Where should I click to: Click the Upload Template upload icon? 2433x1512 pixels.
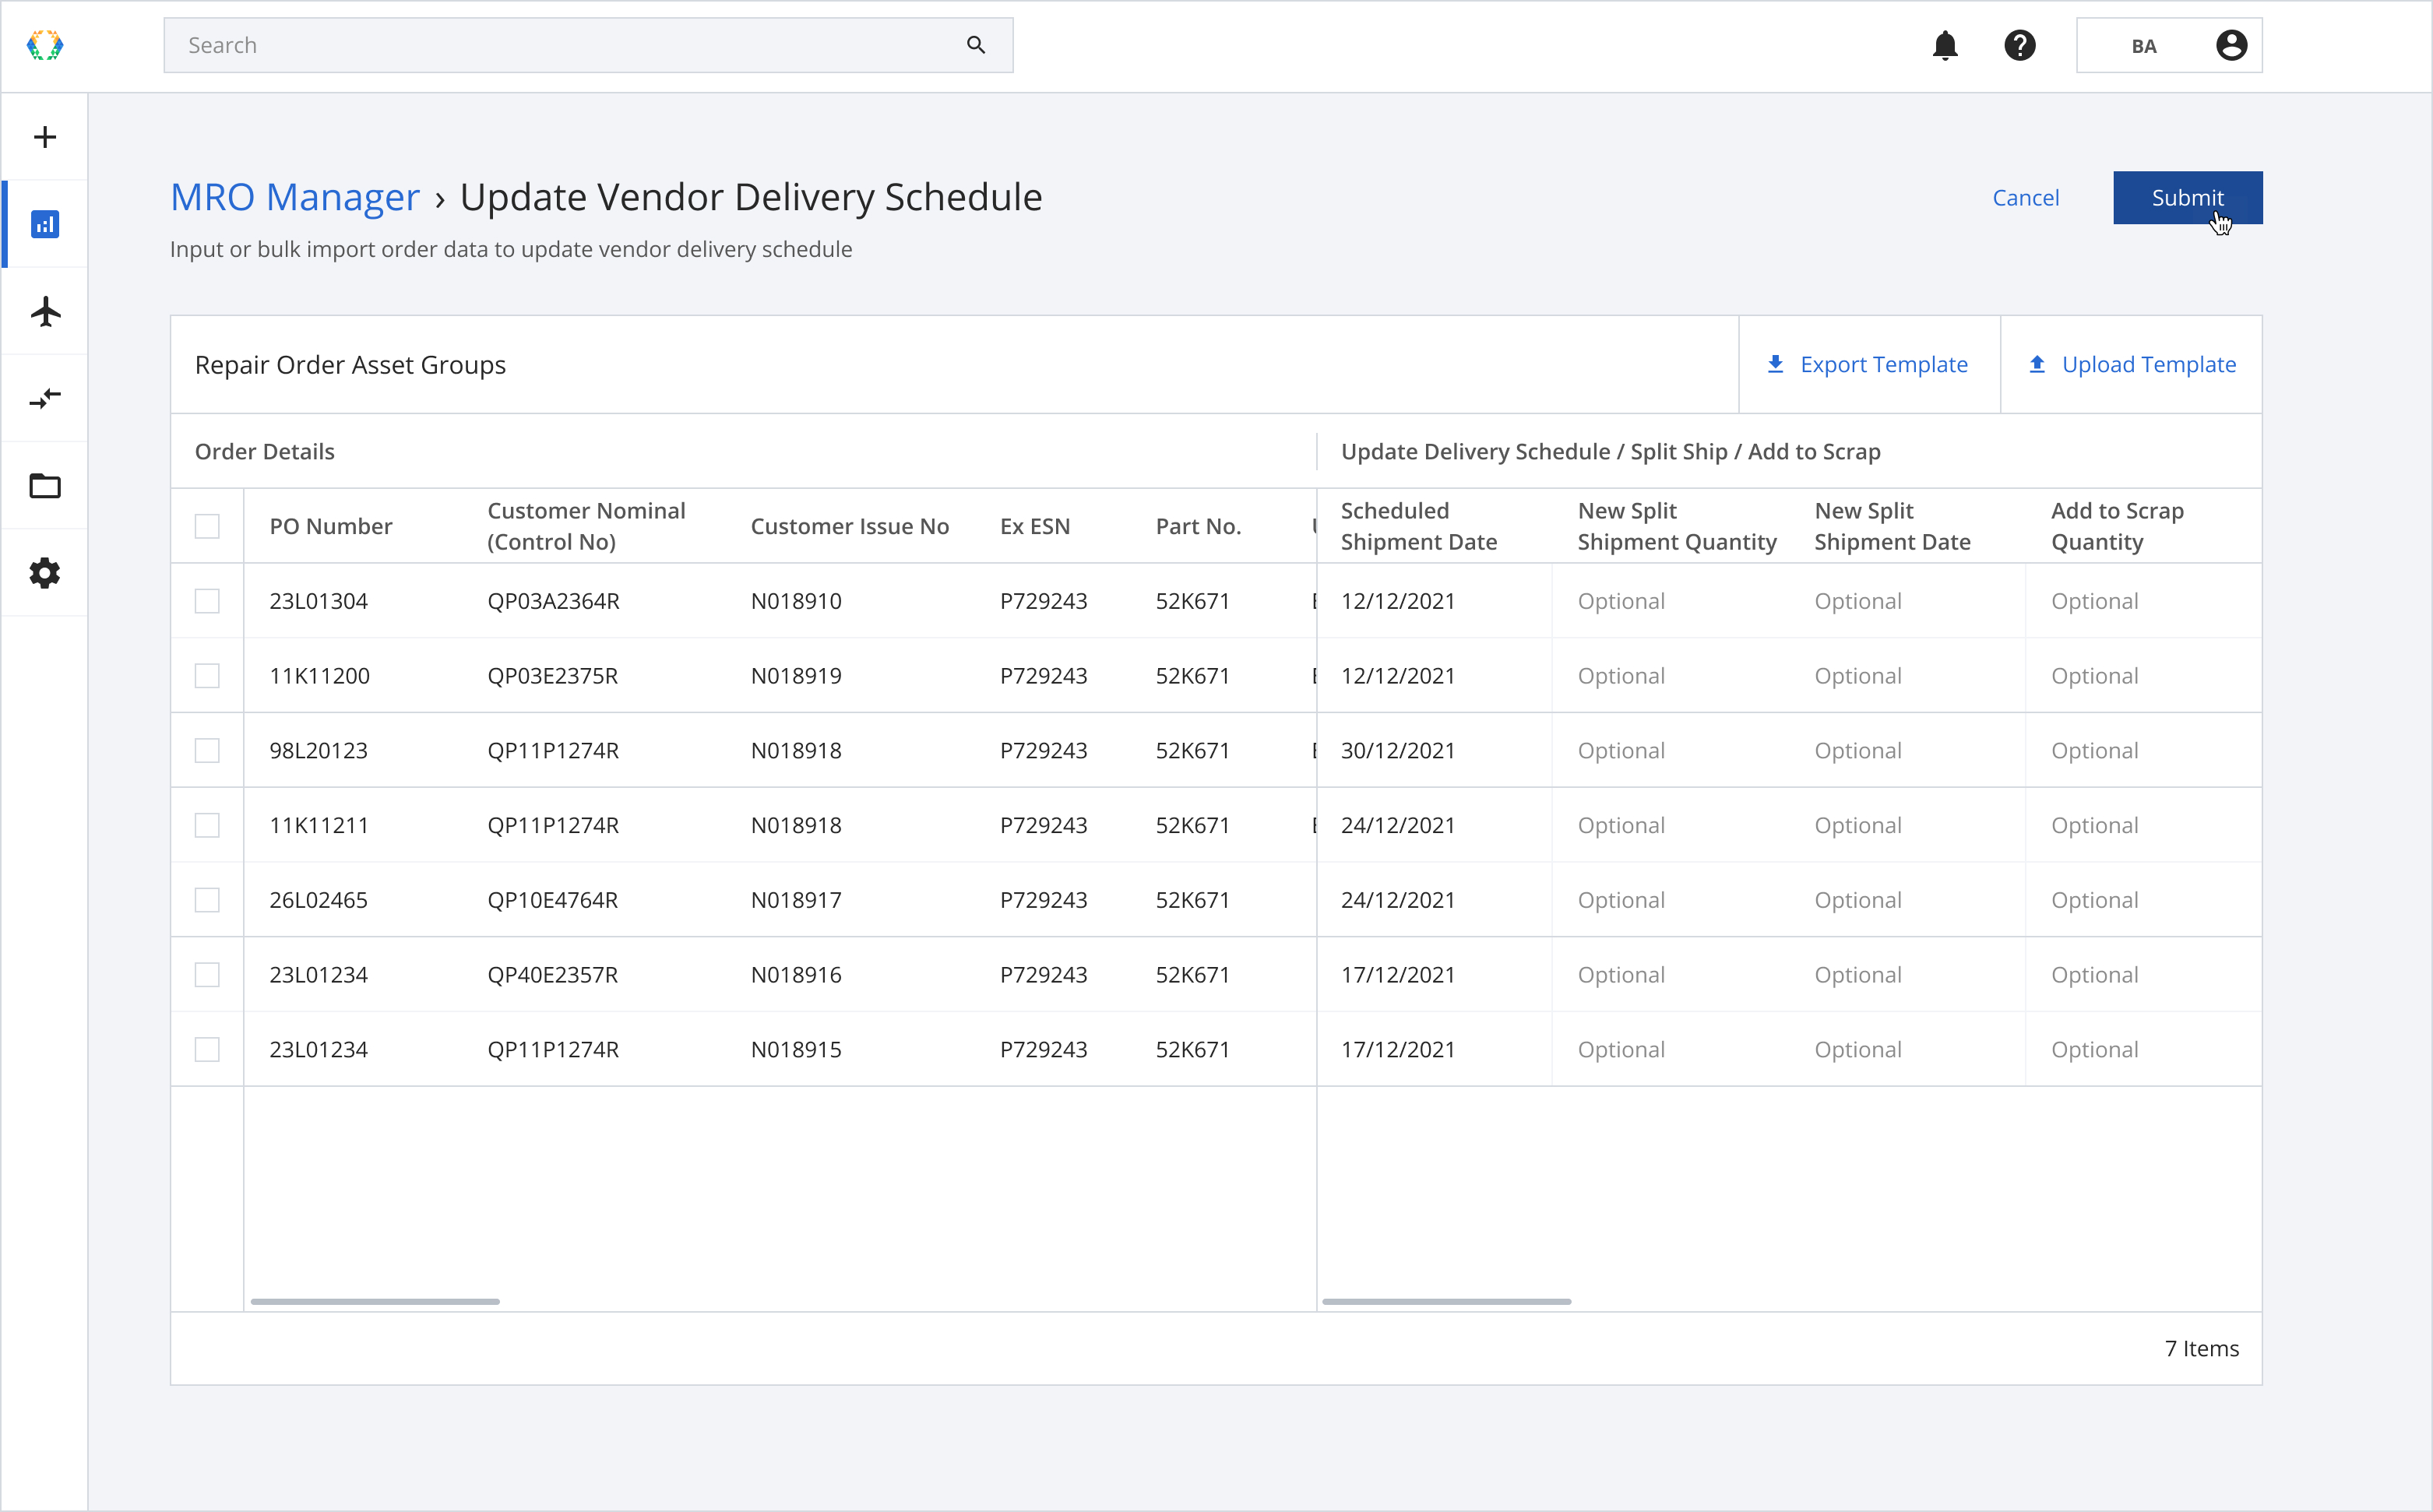(x=2037, y=364)
